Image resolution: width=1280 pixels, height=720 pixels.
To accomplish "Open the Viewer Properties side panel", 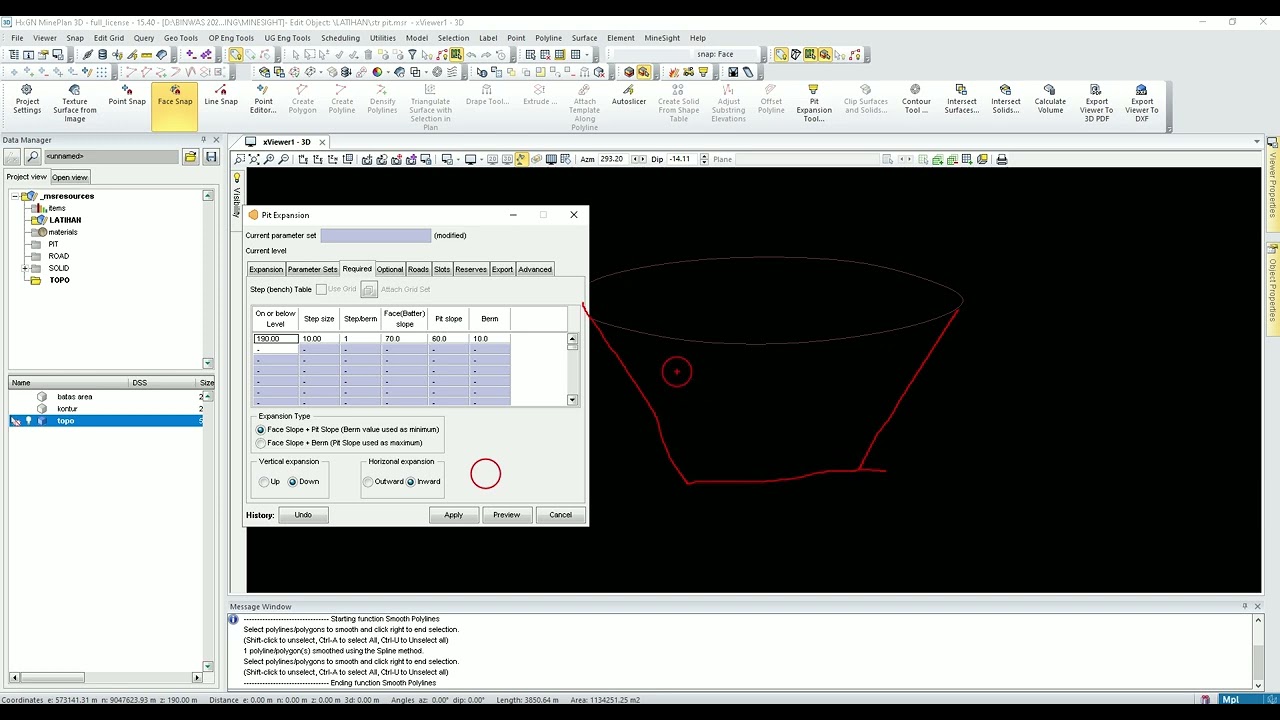I will [x=1273, y=184].
